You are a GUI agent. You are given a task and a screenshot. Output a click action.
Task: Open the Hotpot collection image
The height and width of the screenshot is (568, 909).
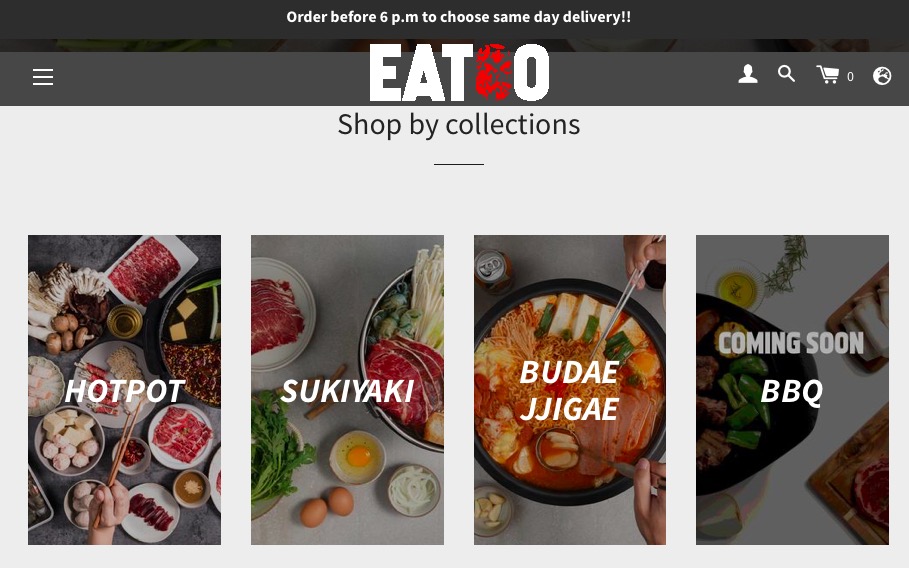(124, 389)
